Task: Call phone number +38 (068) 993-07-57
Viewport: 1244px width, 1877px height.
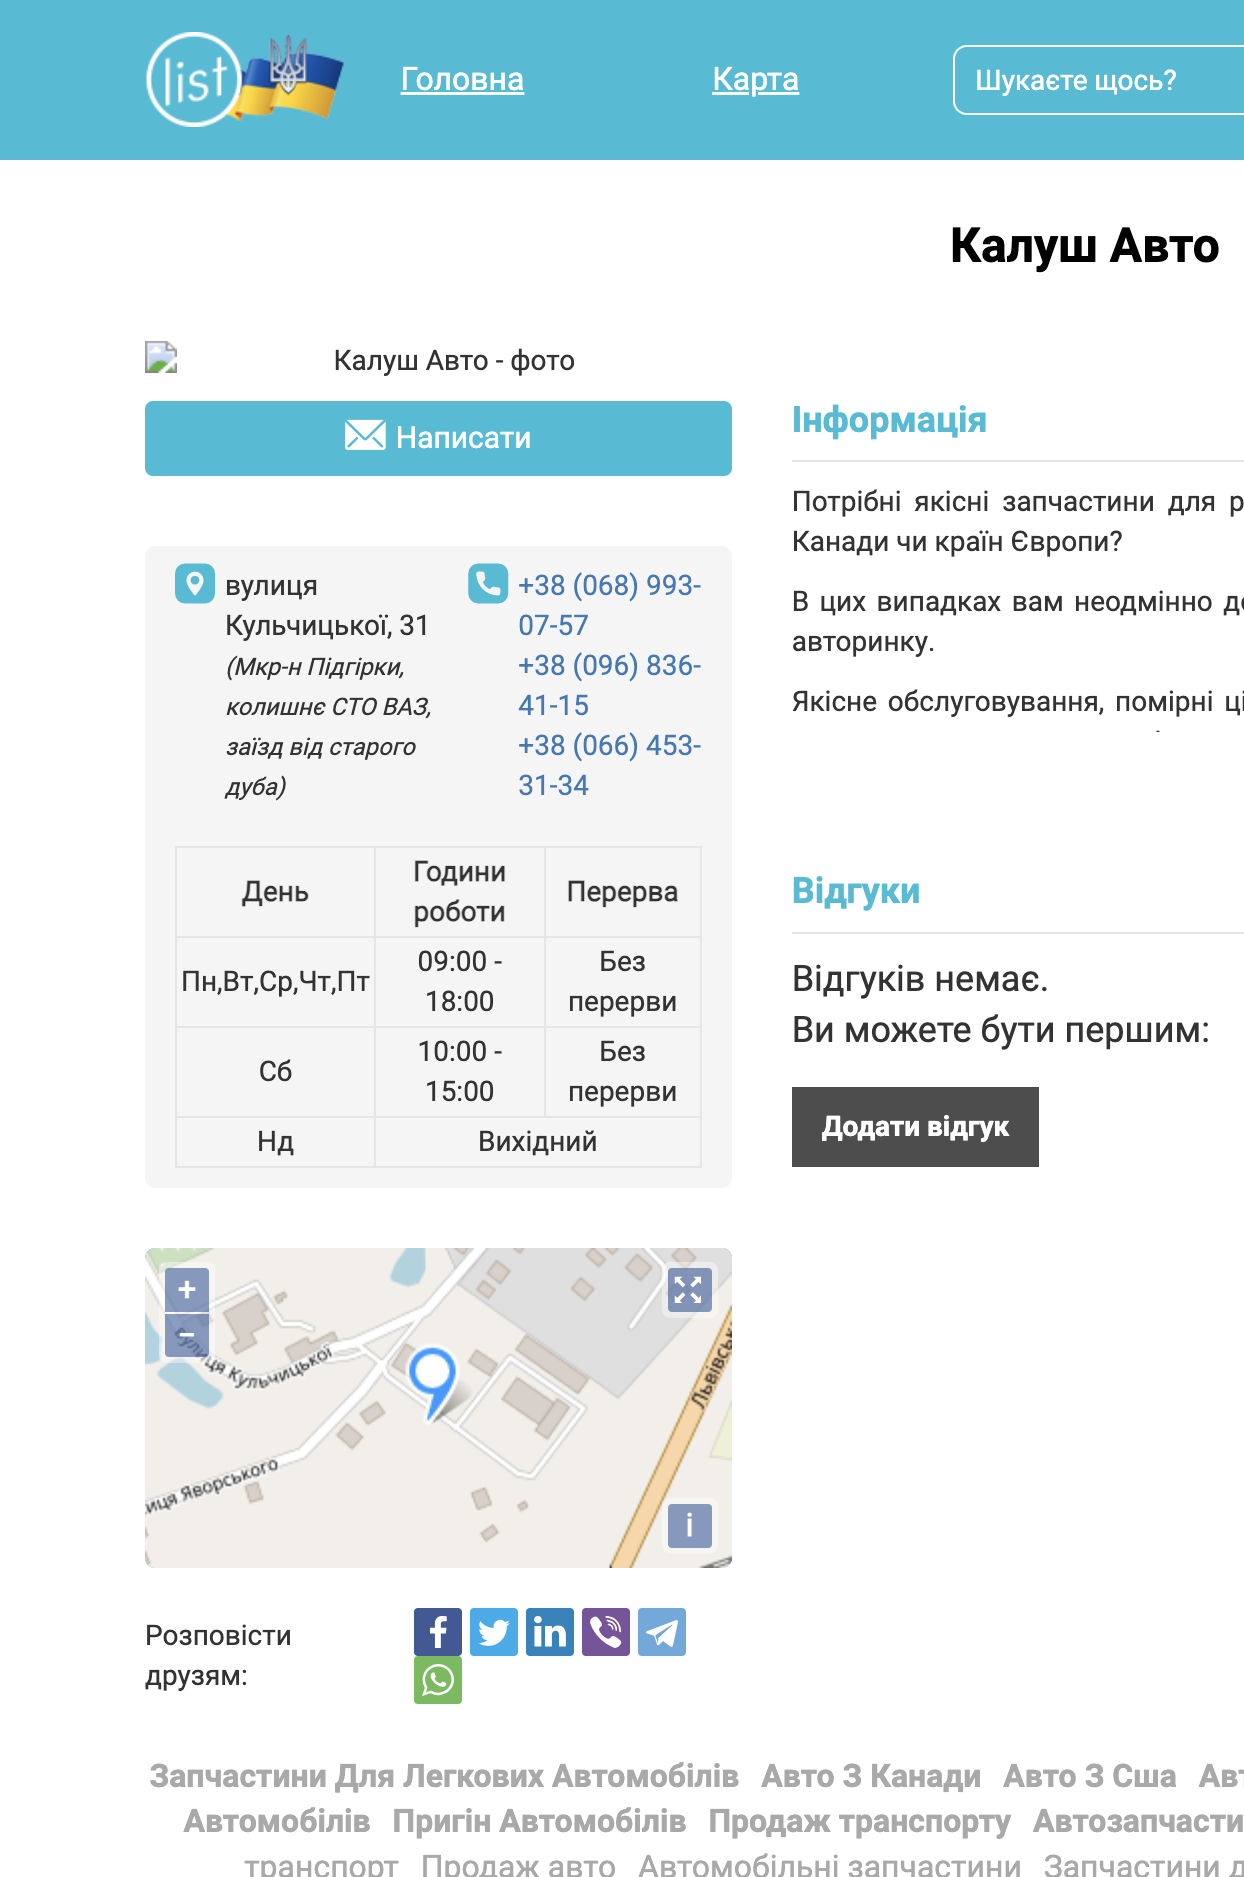Action: [x=609, y=605]
